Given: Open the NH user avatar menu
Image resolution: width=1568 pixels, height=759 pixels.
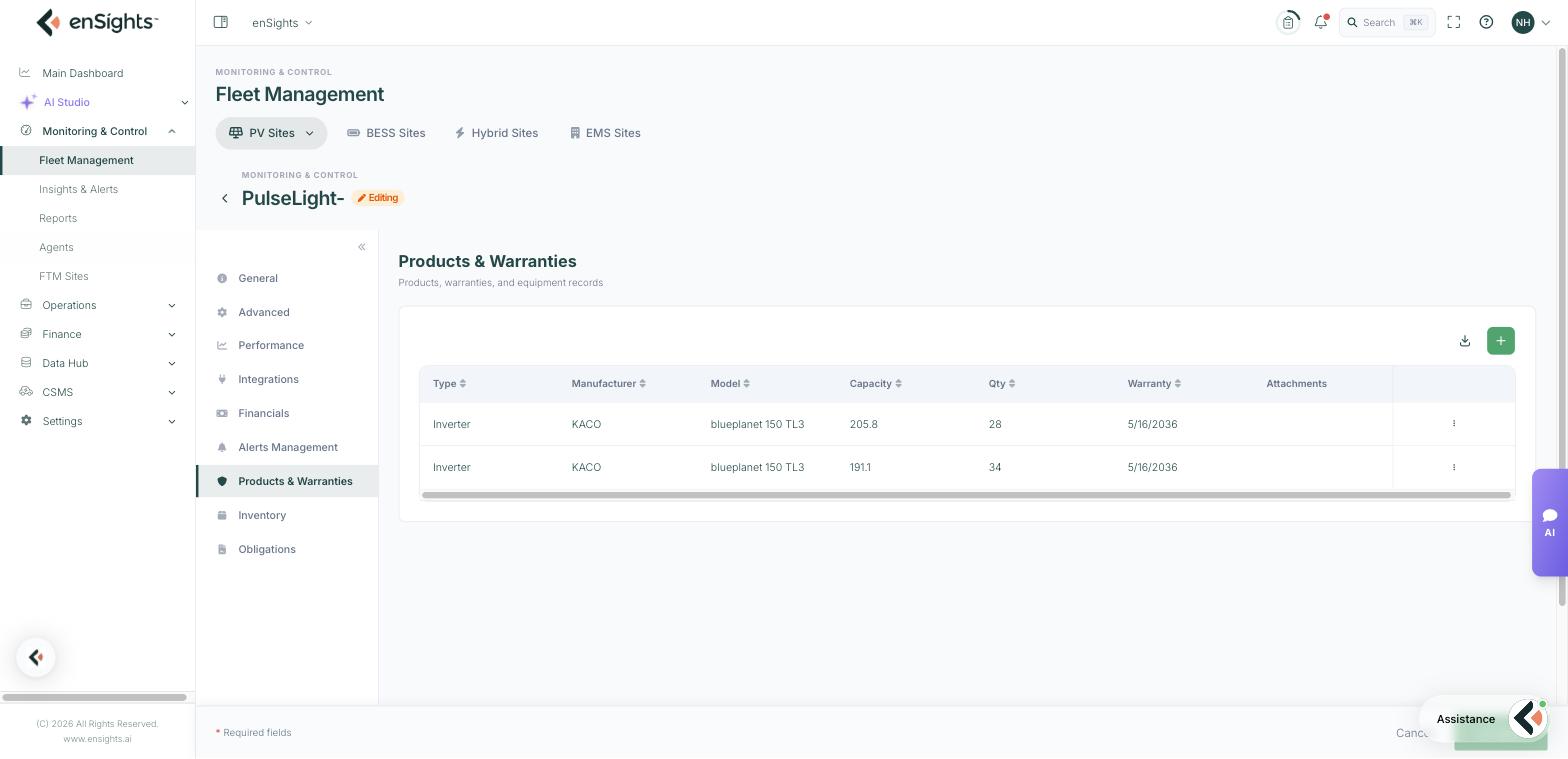Looking at the screenshot, I should tap(1531, 22).
